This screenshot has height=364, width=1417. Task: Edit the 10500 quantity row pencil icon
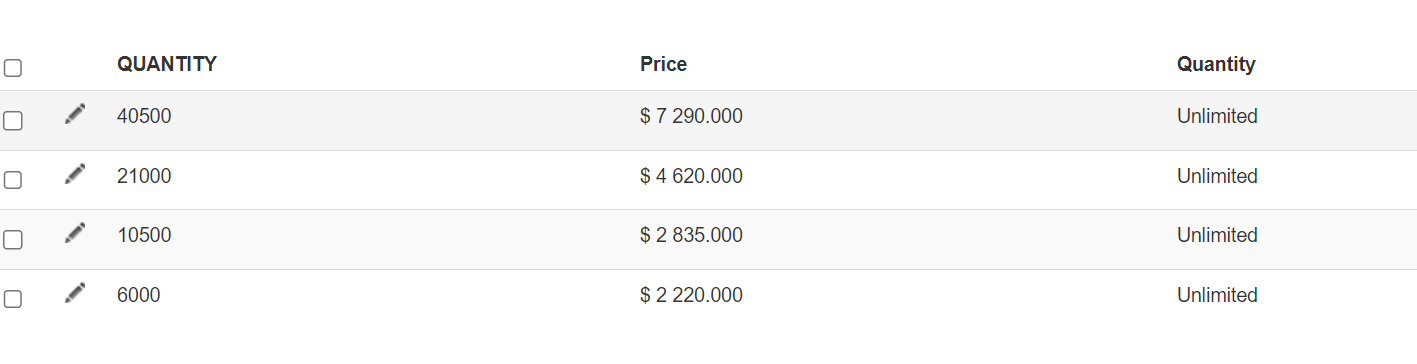(x=75, y=233)
